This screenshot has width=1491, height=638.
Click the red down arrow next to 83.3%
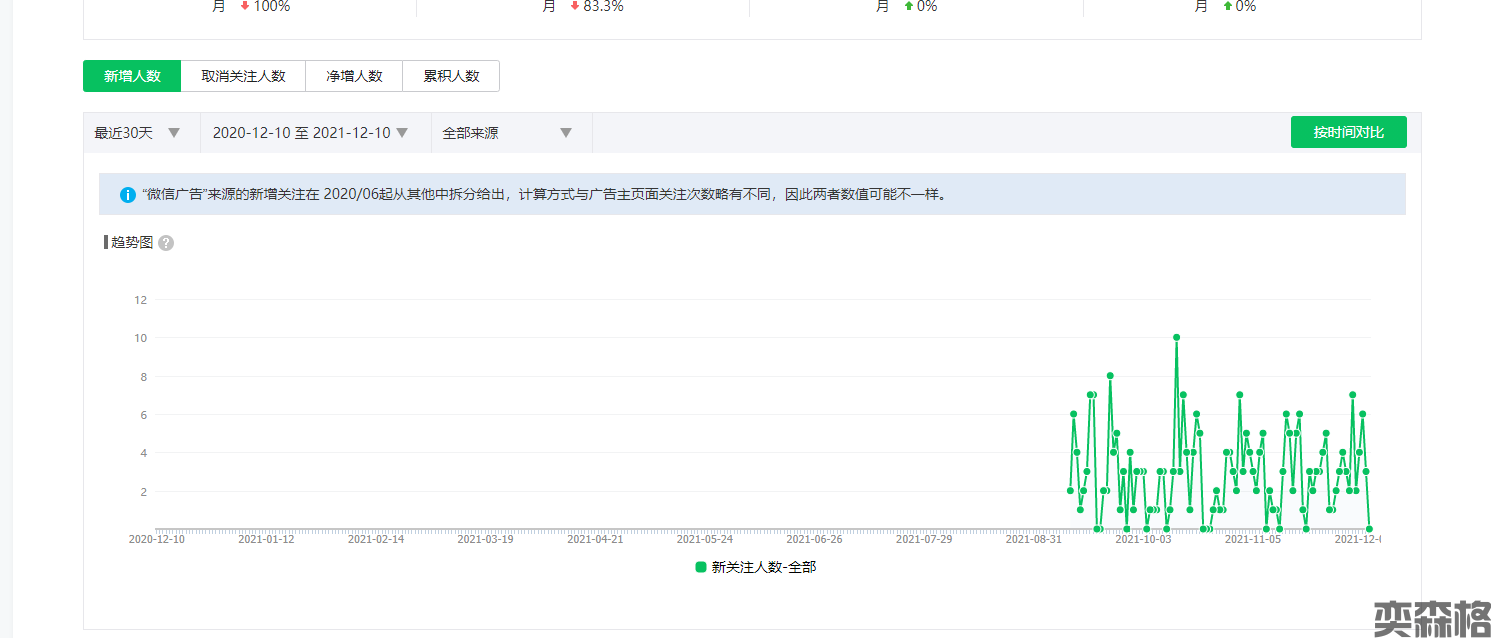575,6
